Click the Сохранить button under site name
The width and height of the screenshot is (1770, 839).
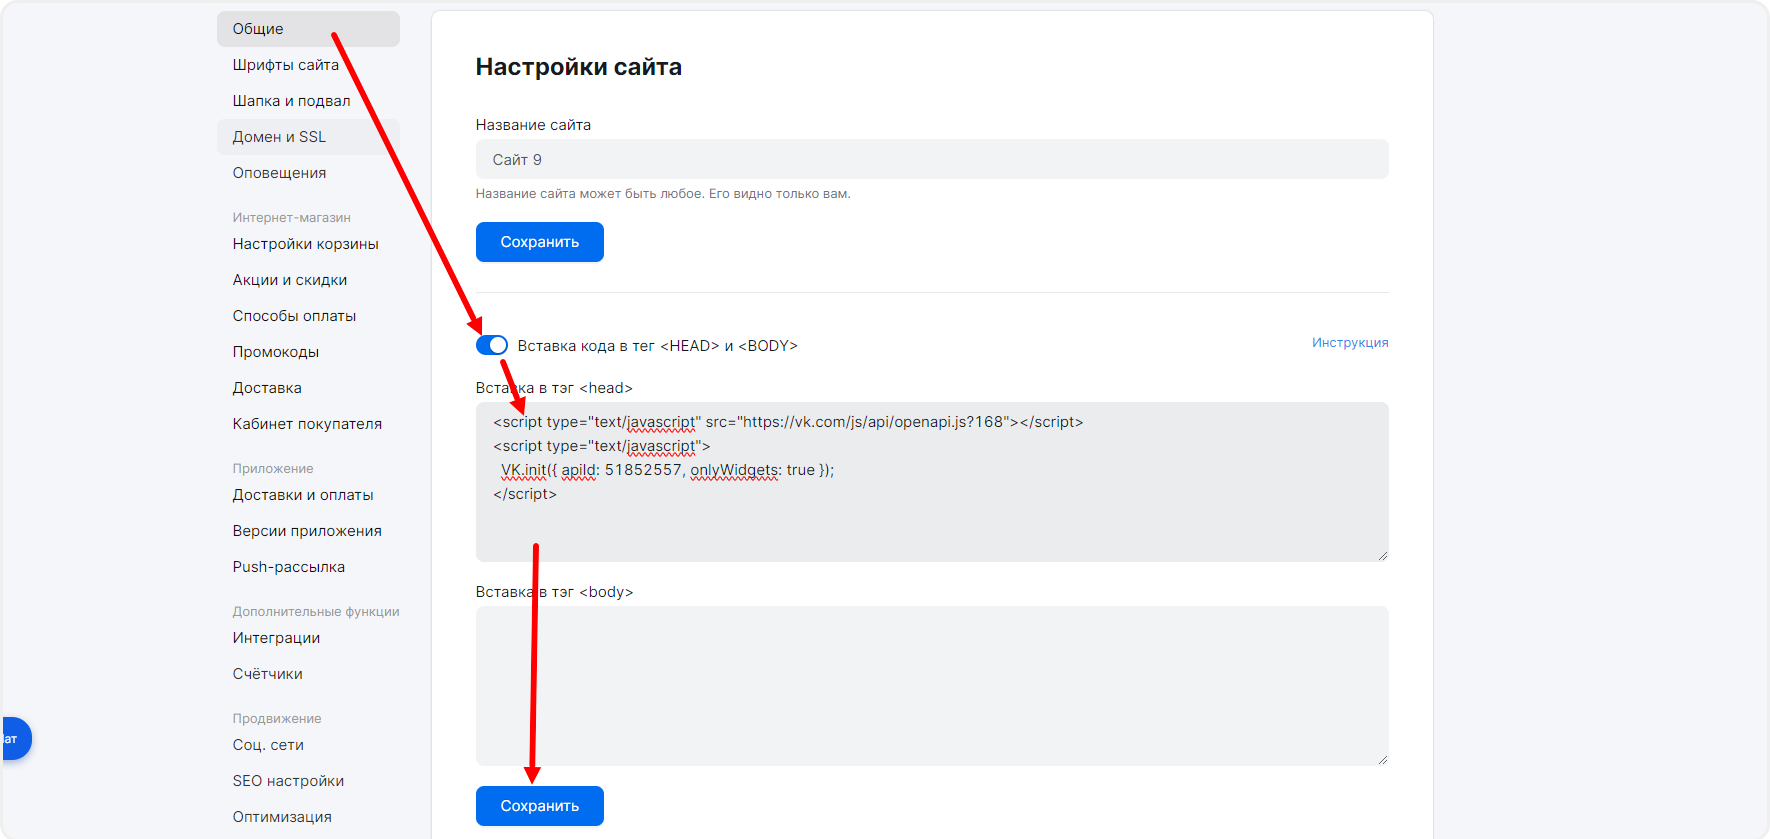539,242
